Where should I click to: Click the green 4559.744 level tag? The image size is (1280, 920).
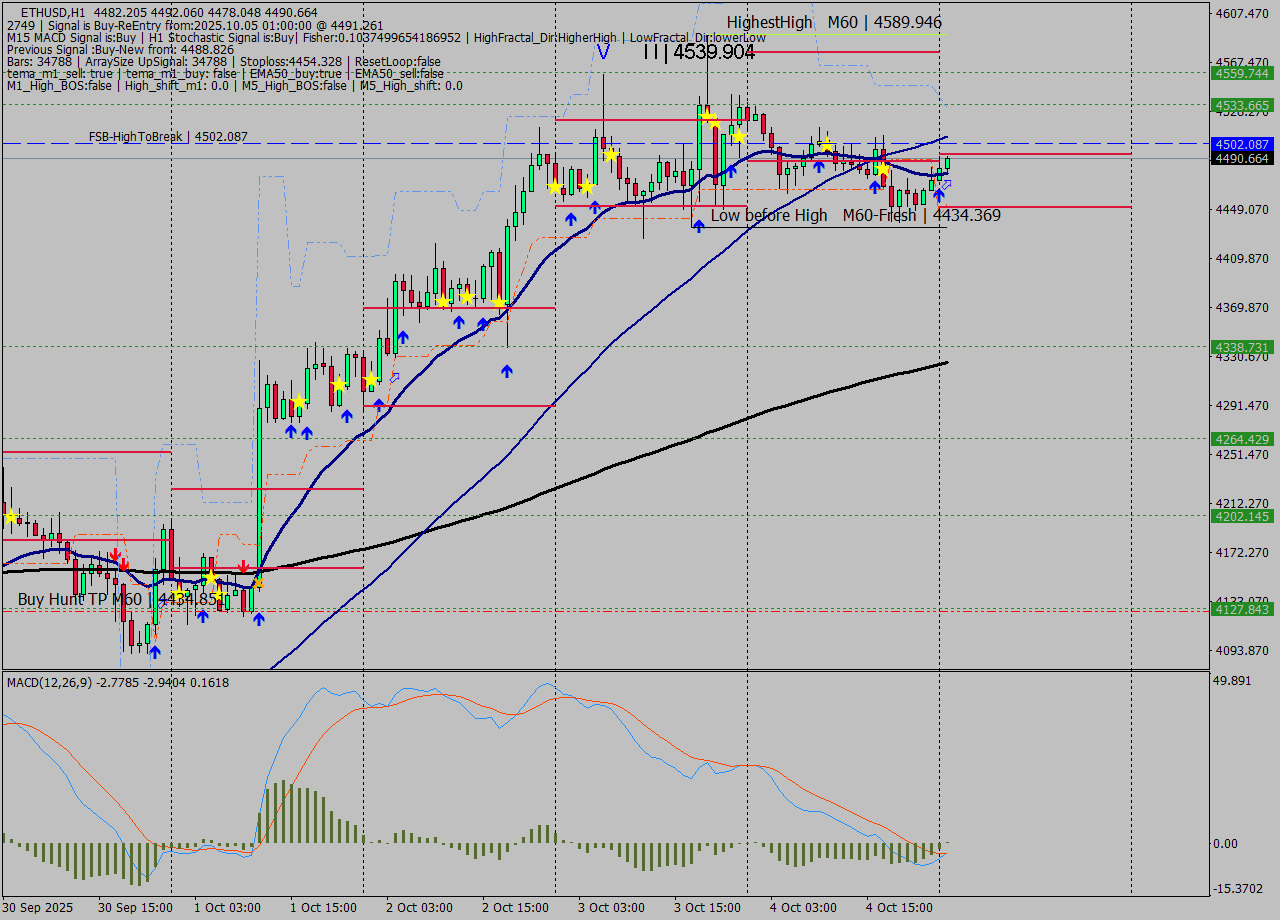[x=1241, y=73]
